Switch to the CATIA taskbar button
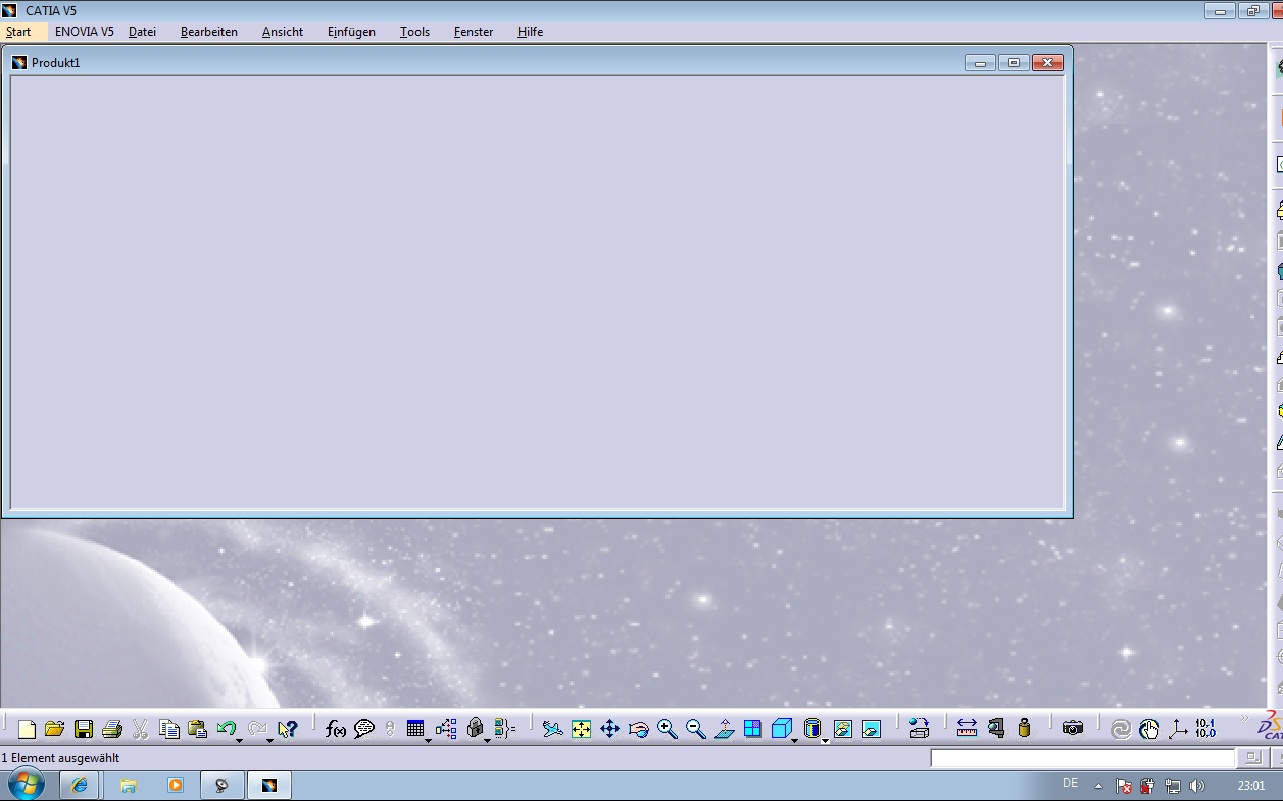The image size is (1283, 801). click(x=269, y=786)
